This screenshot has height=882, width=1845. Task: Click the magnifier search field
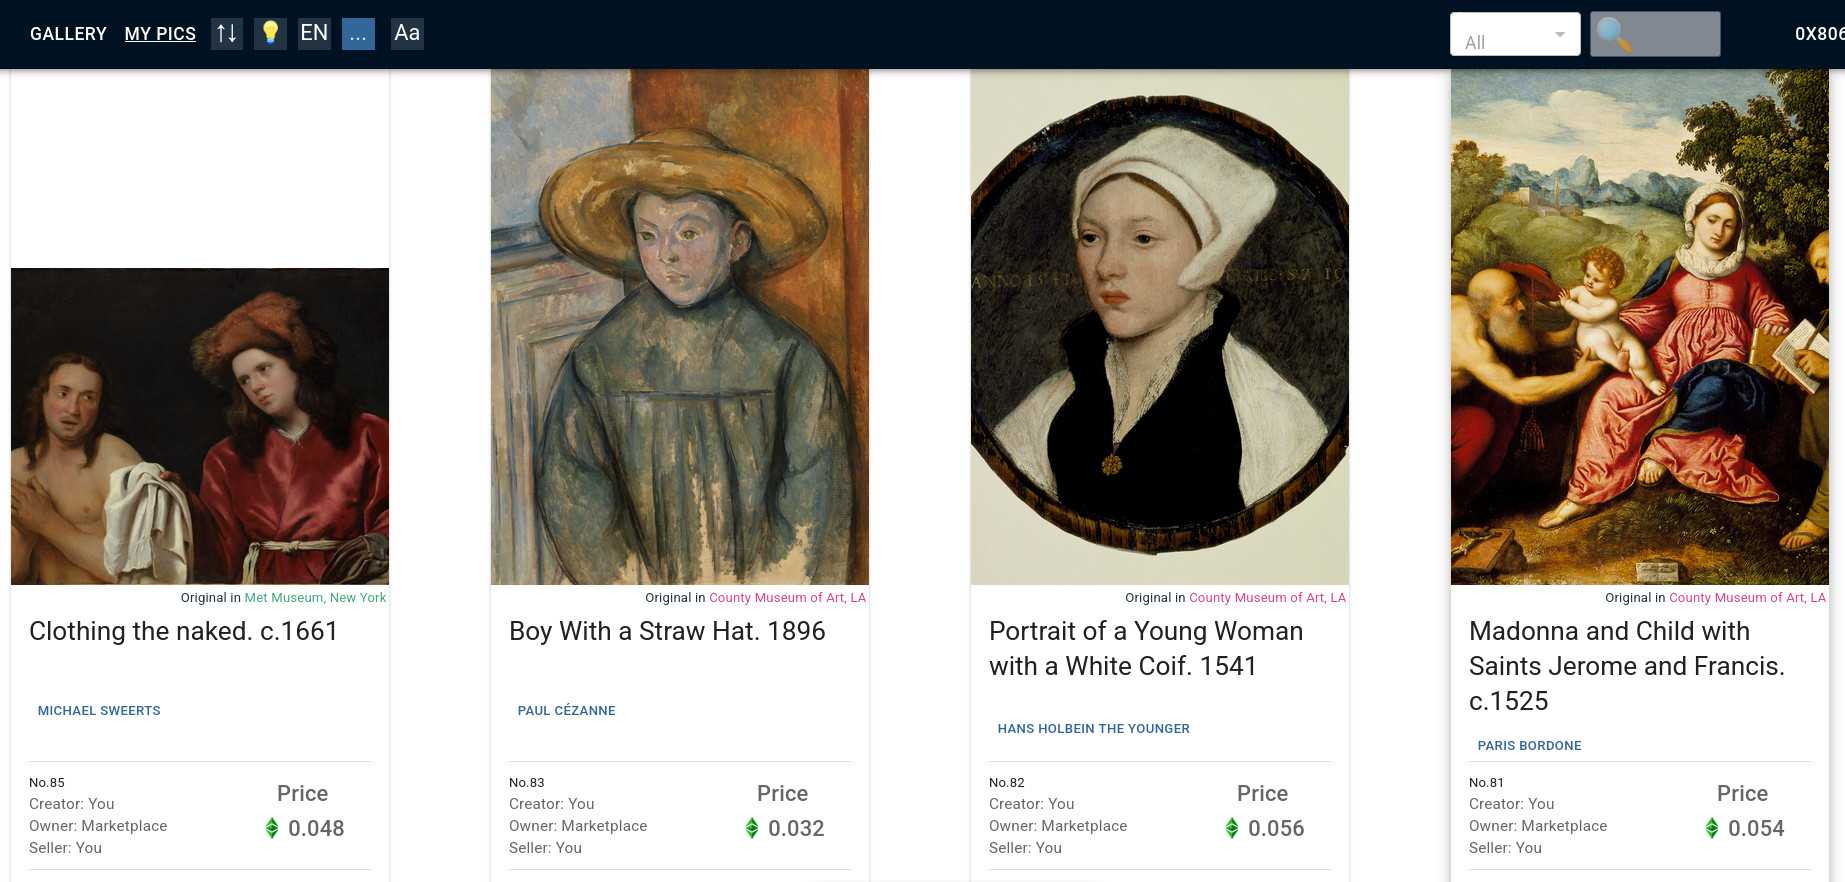point(1654,34)
